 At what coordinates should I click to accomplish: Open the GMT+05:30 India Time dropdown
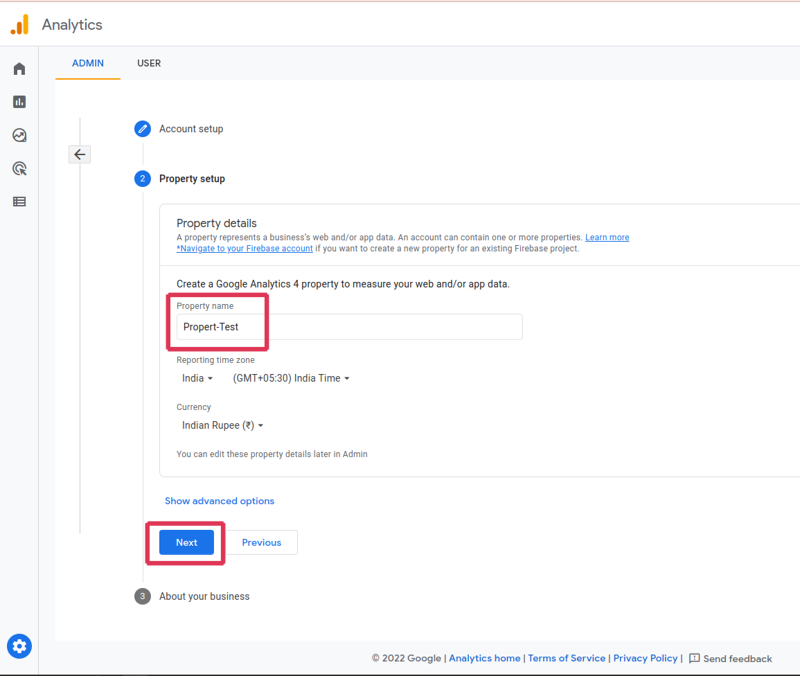(x=290, y=378)
